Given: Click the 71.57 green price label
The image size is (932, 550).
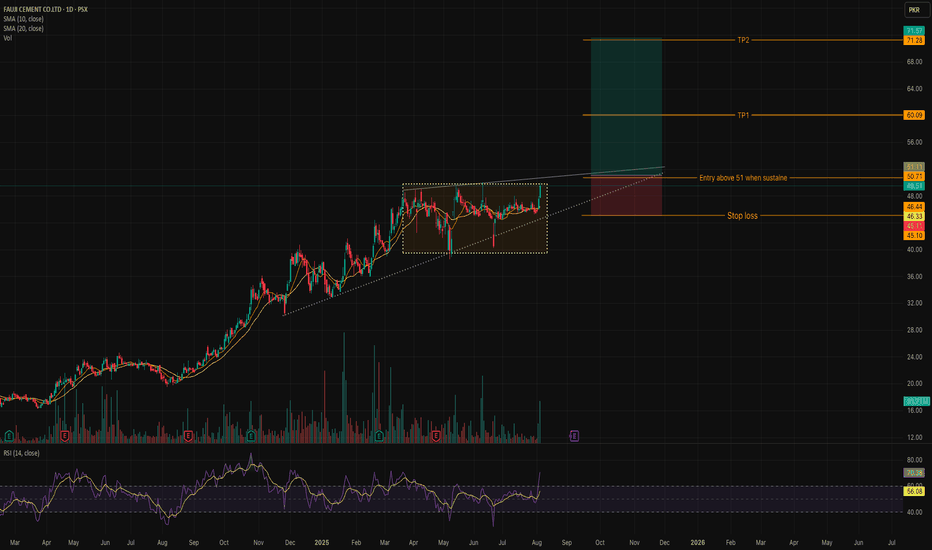Looking at the screenshot, I should click(x=914, y=31).
